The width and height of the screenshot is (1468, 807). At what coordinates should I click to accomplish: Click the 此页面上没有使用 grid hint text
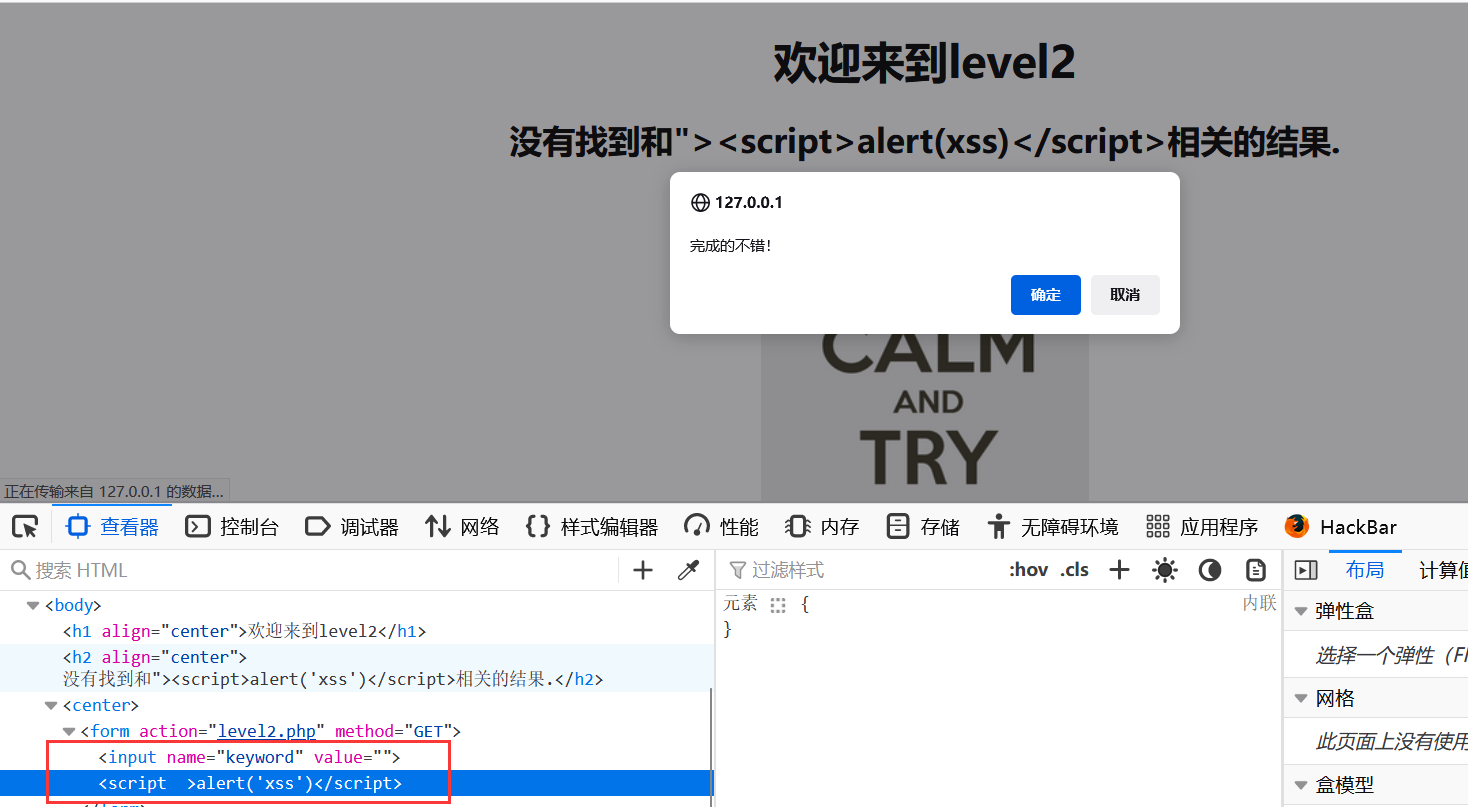(1391, 742)
